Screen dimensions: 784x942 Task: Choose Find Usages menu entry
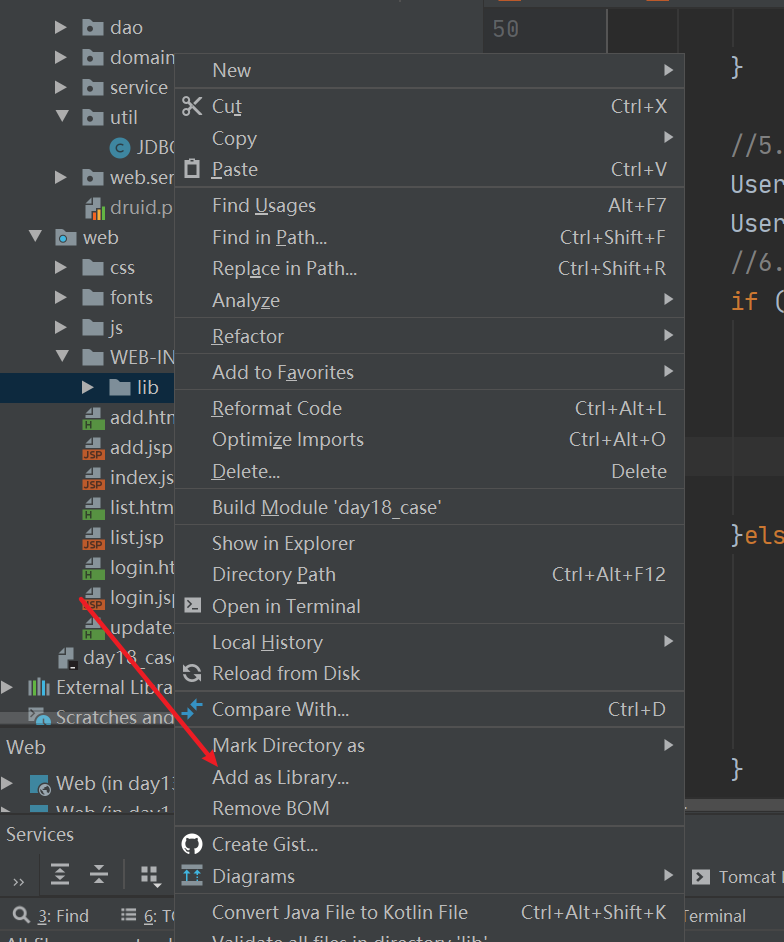click(x=430, y=205)
